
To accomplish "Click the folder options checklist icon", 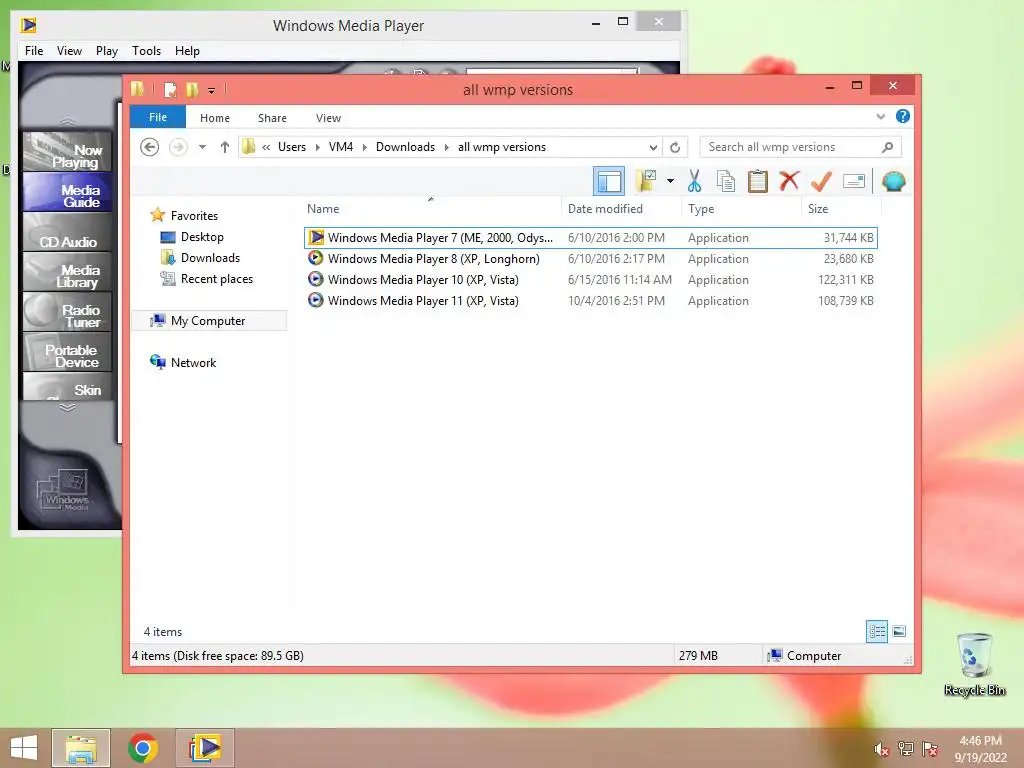I will pyautogui.click(x=647, y=181).
